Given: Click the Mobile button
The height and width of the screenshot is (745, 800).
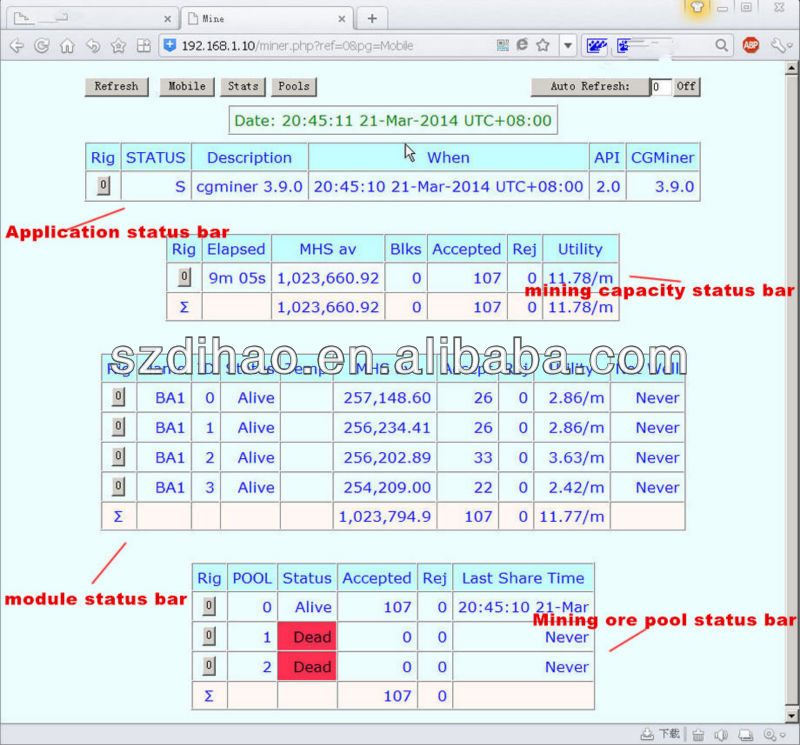Looking at the screenshot, I should (x=187, y=86).
